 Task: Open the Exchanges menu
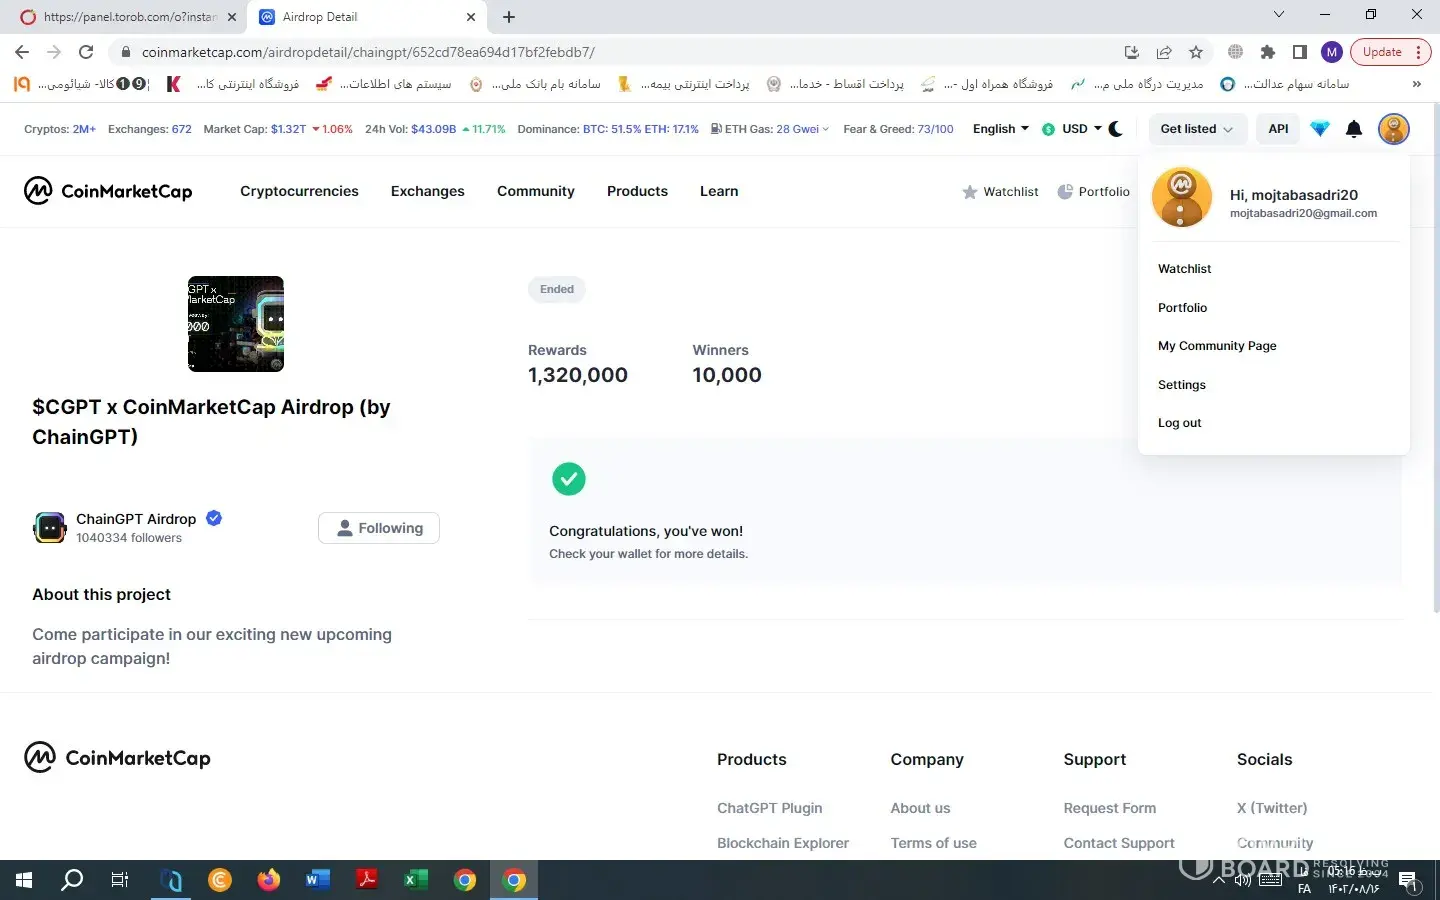point(428,191)
